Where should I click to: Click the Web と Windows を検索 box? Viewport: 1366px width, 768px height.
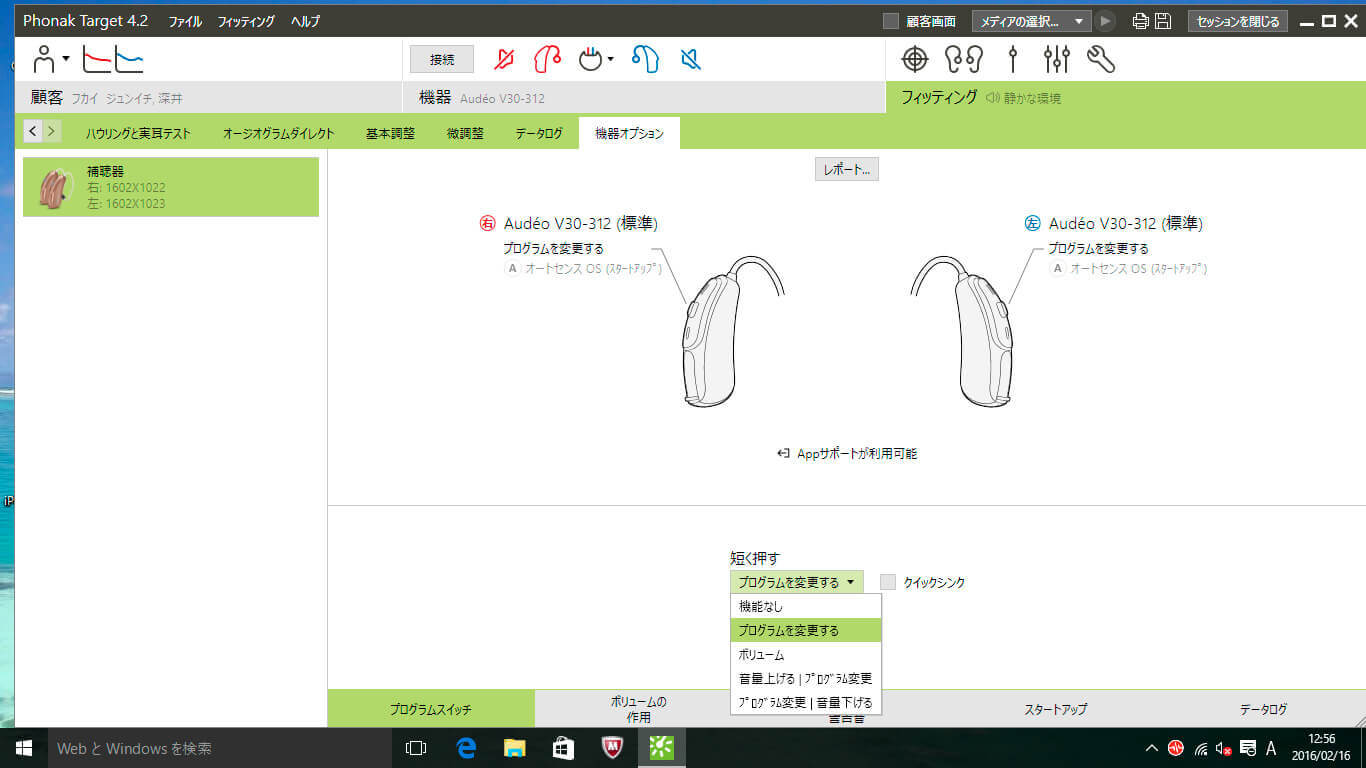pyautogui.click(x=218, y=748)
